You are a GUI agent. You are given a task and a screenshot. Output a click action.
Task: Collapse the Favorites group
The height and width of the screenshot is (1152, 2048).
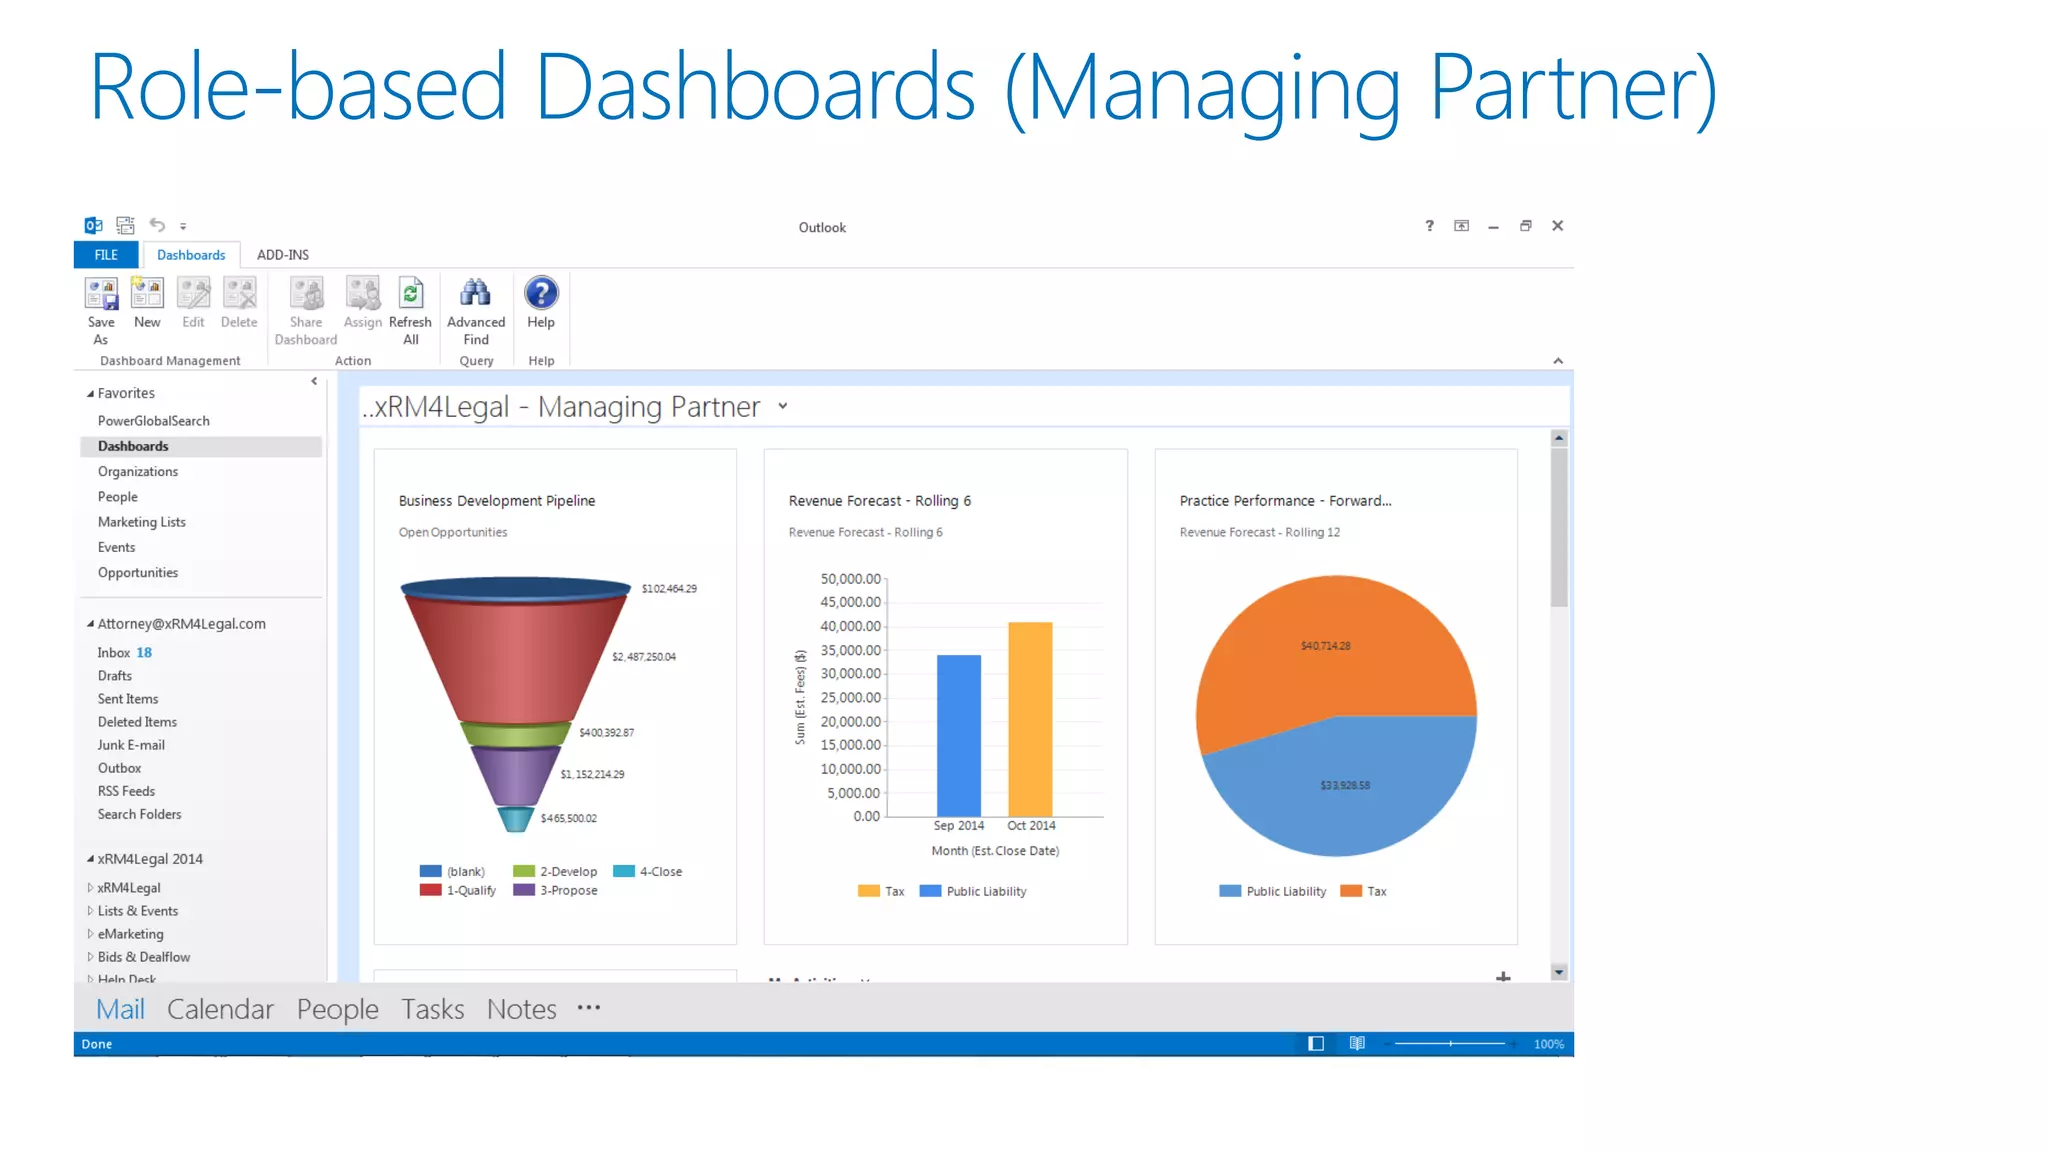90,394
